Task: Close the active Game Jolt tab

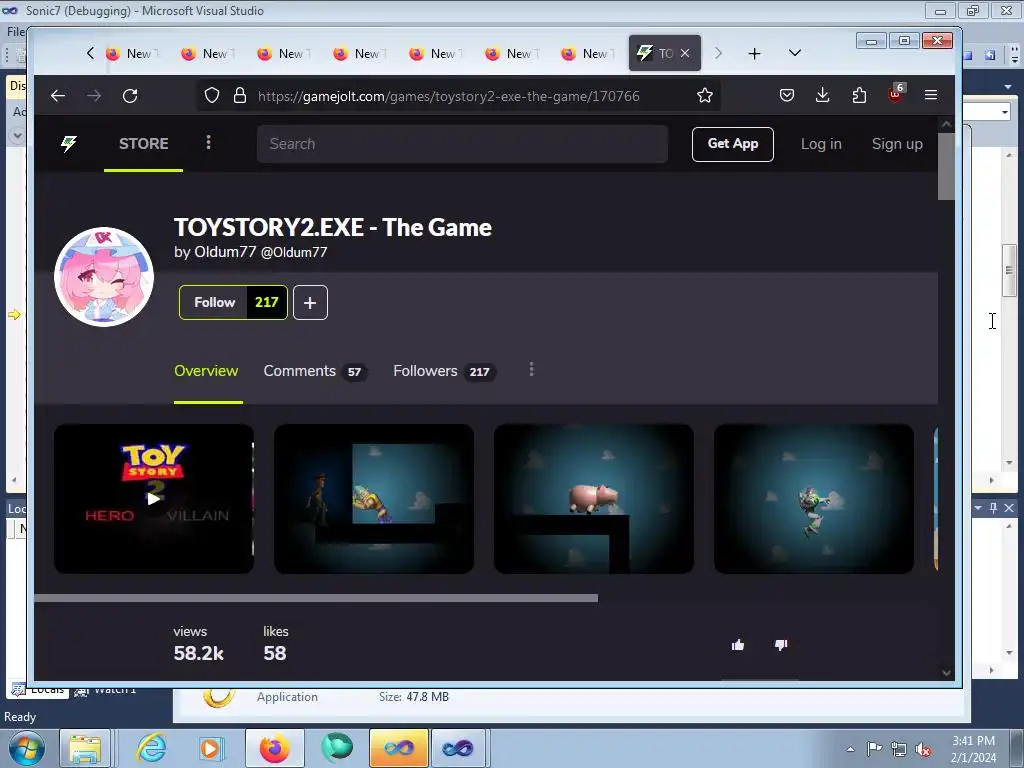Action: 685,54
